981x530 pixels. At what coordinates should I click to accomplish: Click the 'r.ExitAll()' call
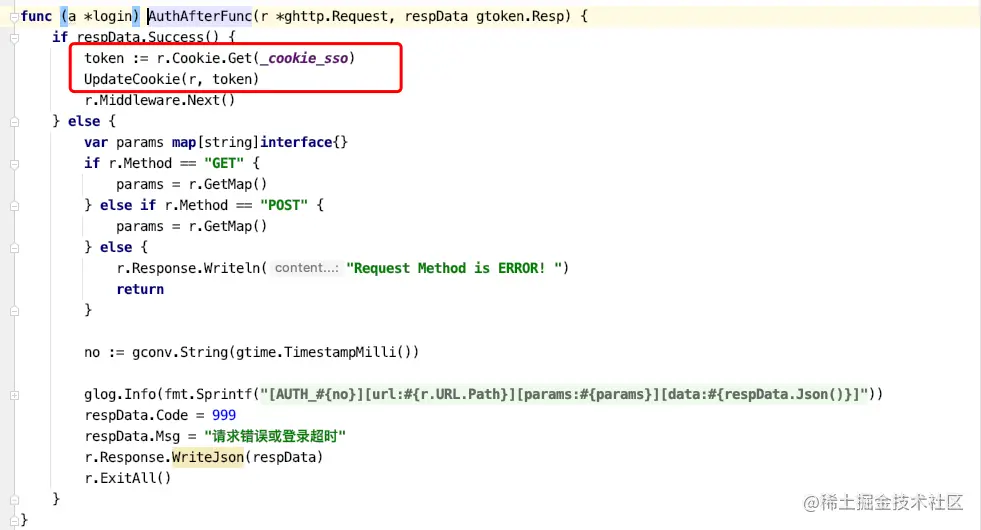click(128, 478)
